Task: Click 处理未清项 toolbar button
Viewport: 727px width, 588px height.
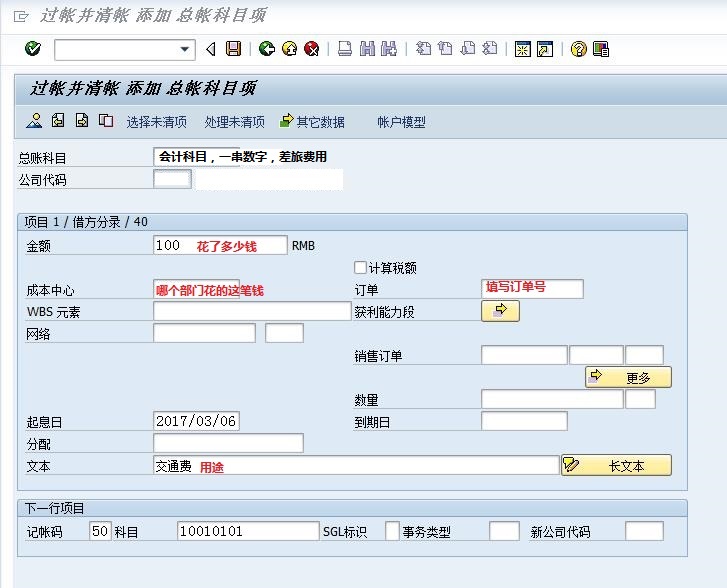Action: coord(235,122)
